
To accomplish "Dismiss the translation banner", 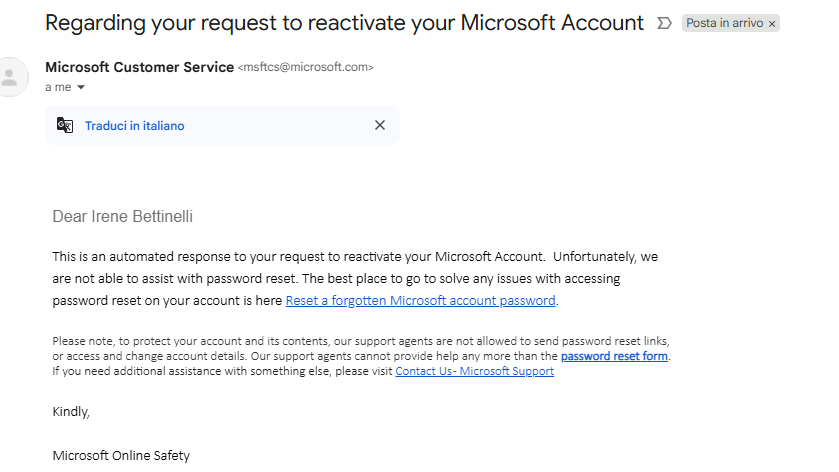I will (x=380, y=125).
